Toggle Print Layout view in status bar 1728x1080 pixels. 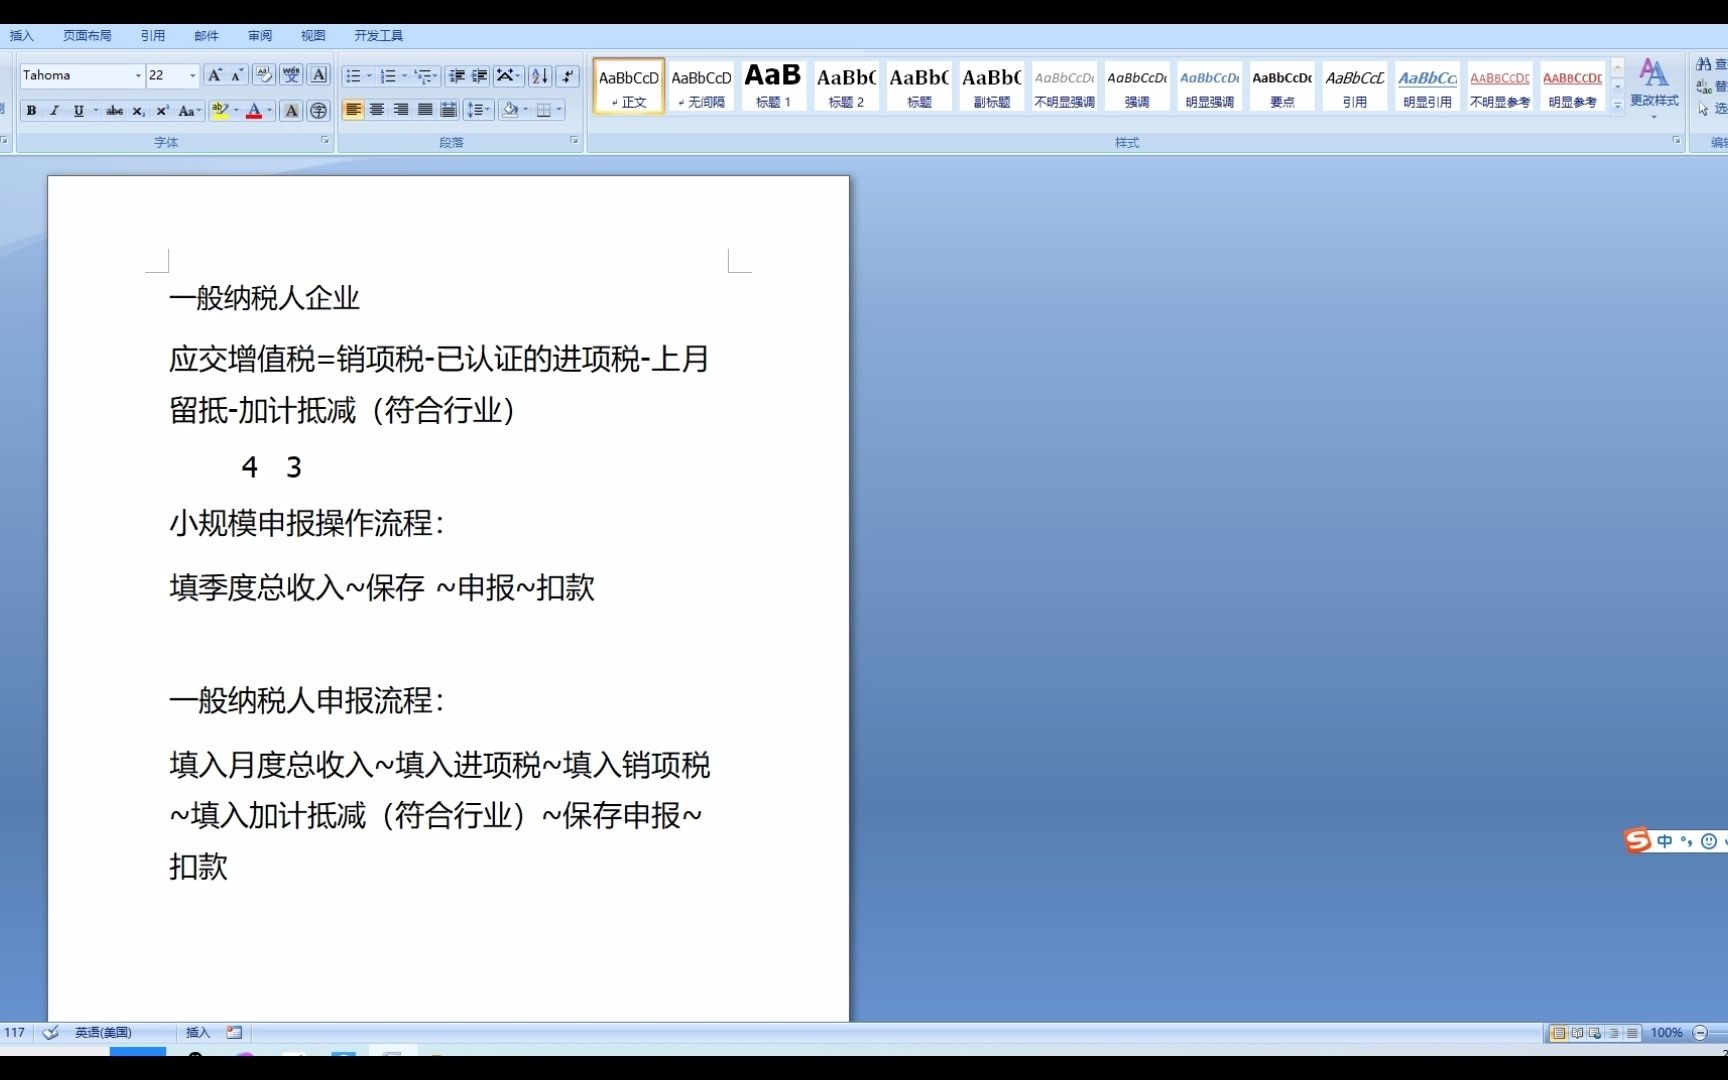pos(1558,1033)
